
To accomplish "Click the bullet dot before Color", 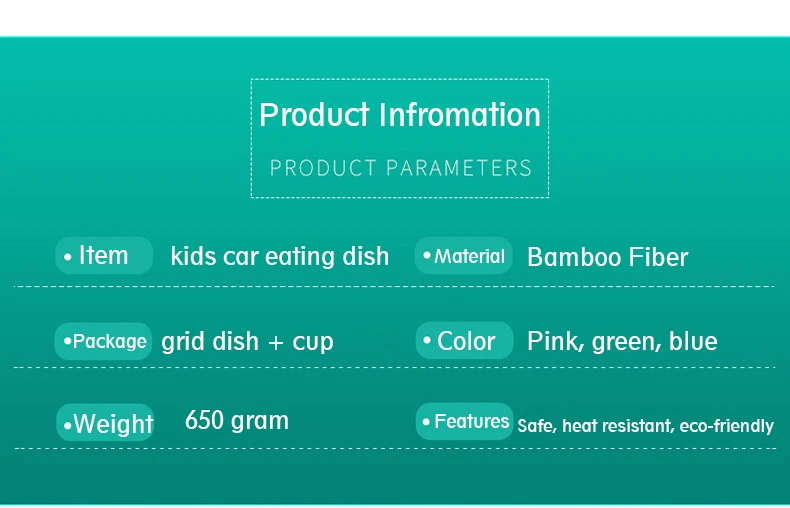I will pos(427,341).
